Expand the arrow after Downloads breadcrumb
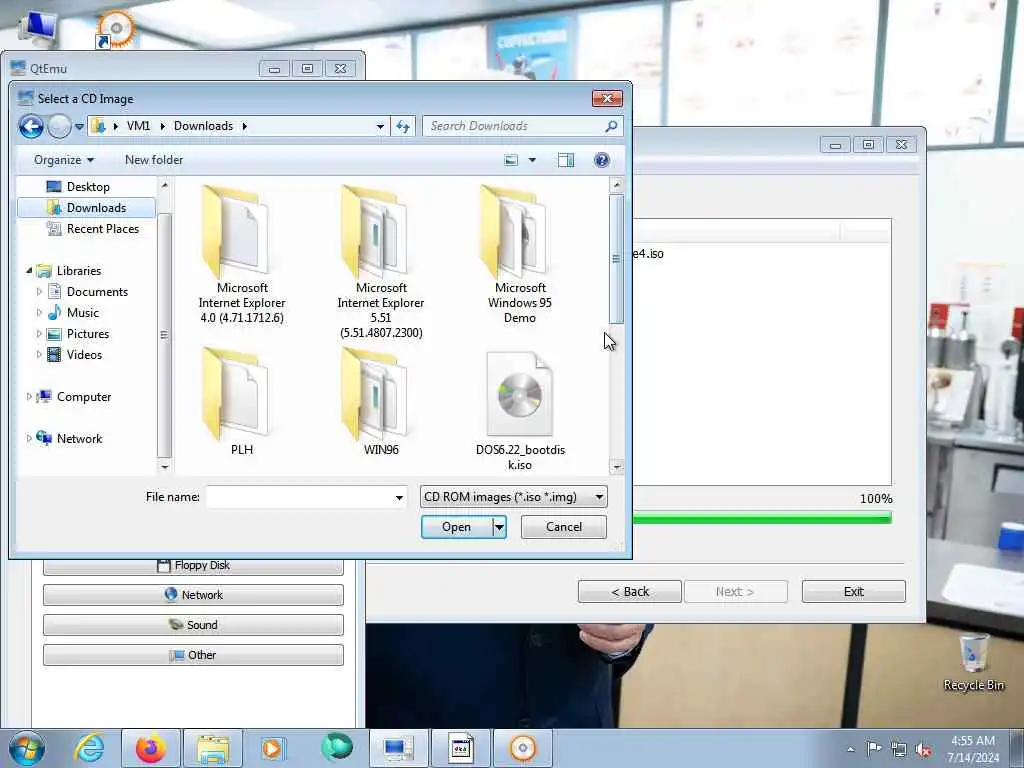The image size is (1024, 768). [x=245, y=126]
